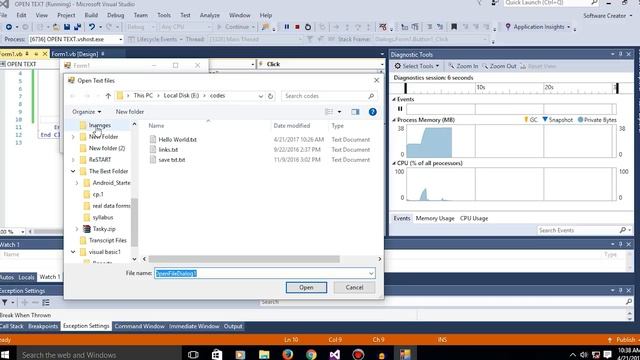The height and width of the screenshot is (360, 640).
Task: Select the Transcript Files folder
Action: pyautogui.click(x=108, y=240)
